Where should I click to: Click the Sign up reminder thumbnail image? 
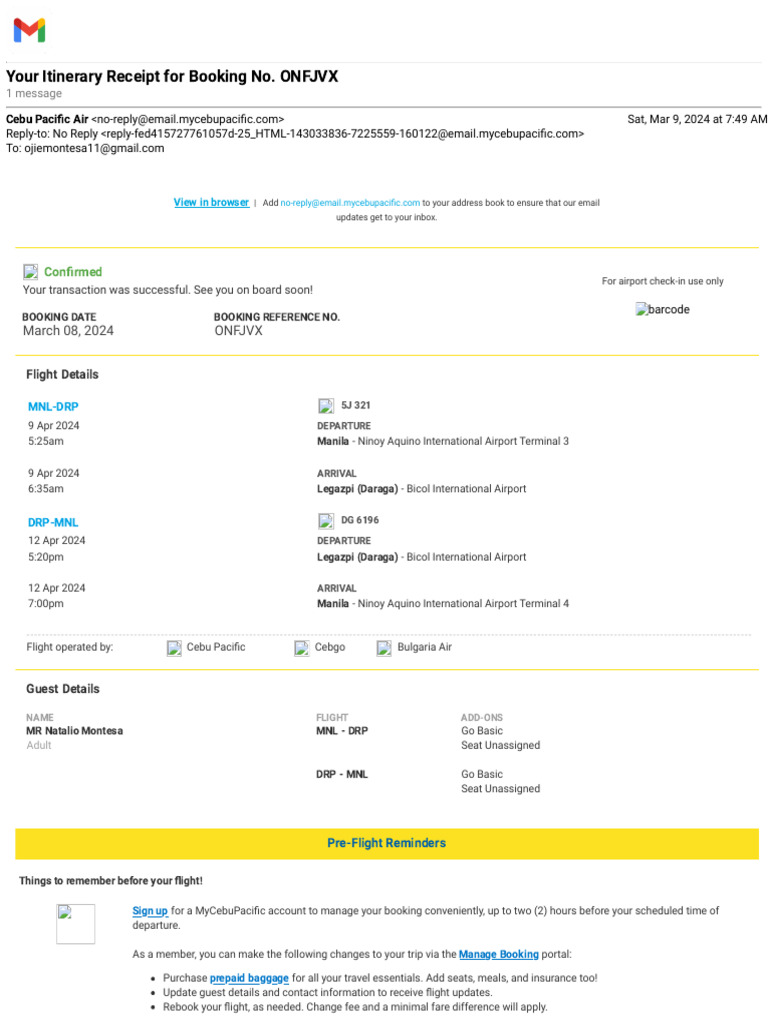coord(75,924)
